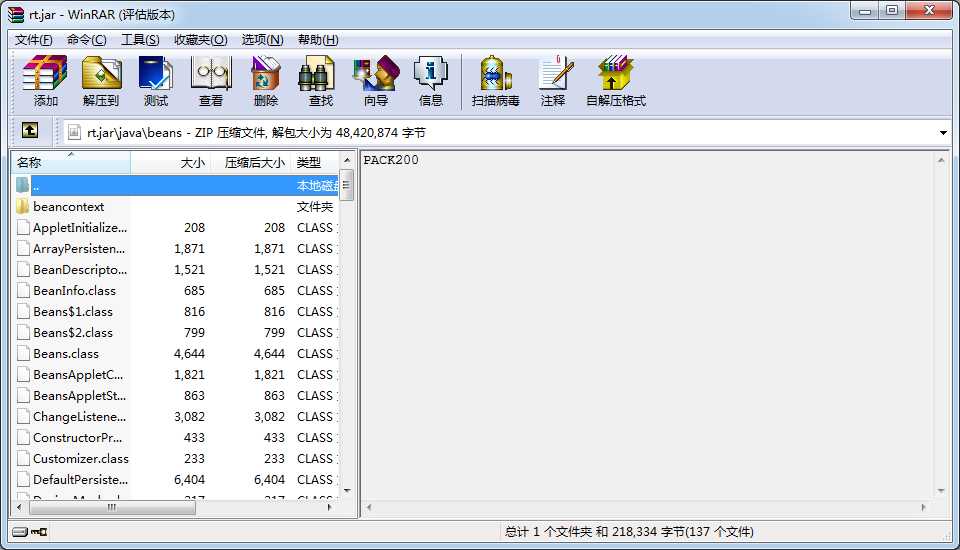Click the PACK200 comment text
This screenshot has height=550, width=960.
click(391, 160)
